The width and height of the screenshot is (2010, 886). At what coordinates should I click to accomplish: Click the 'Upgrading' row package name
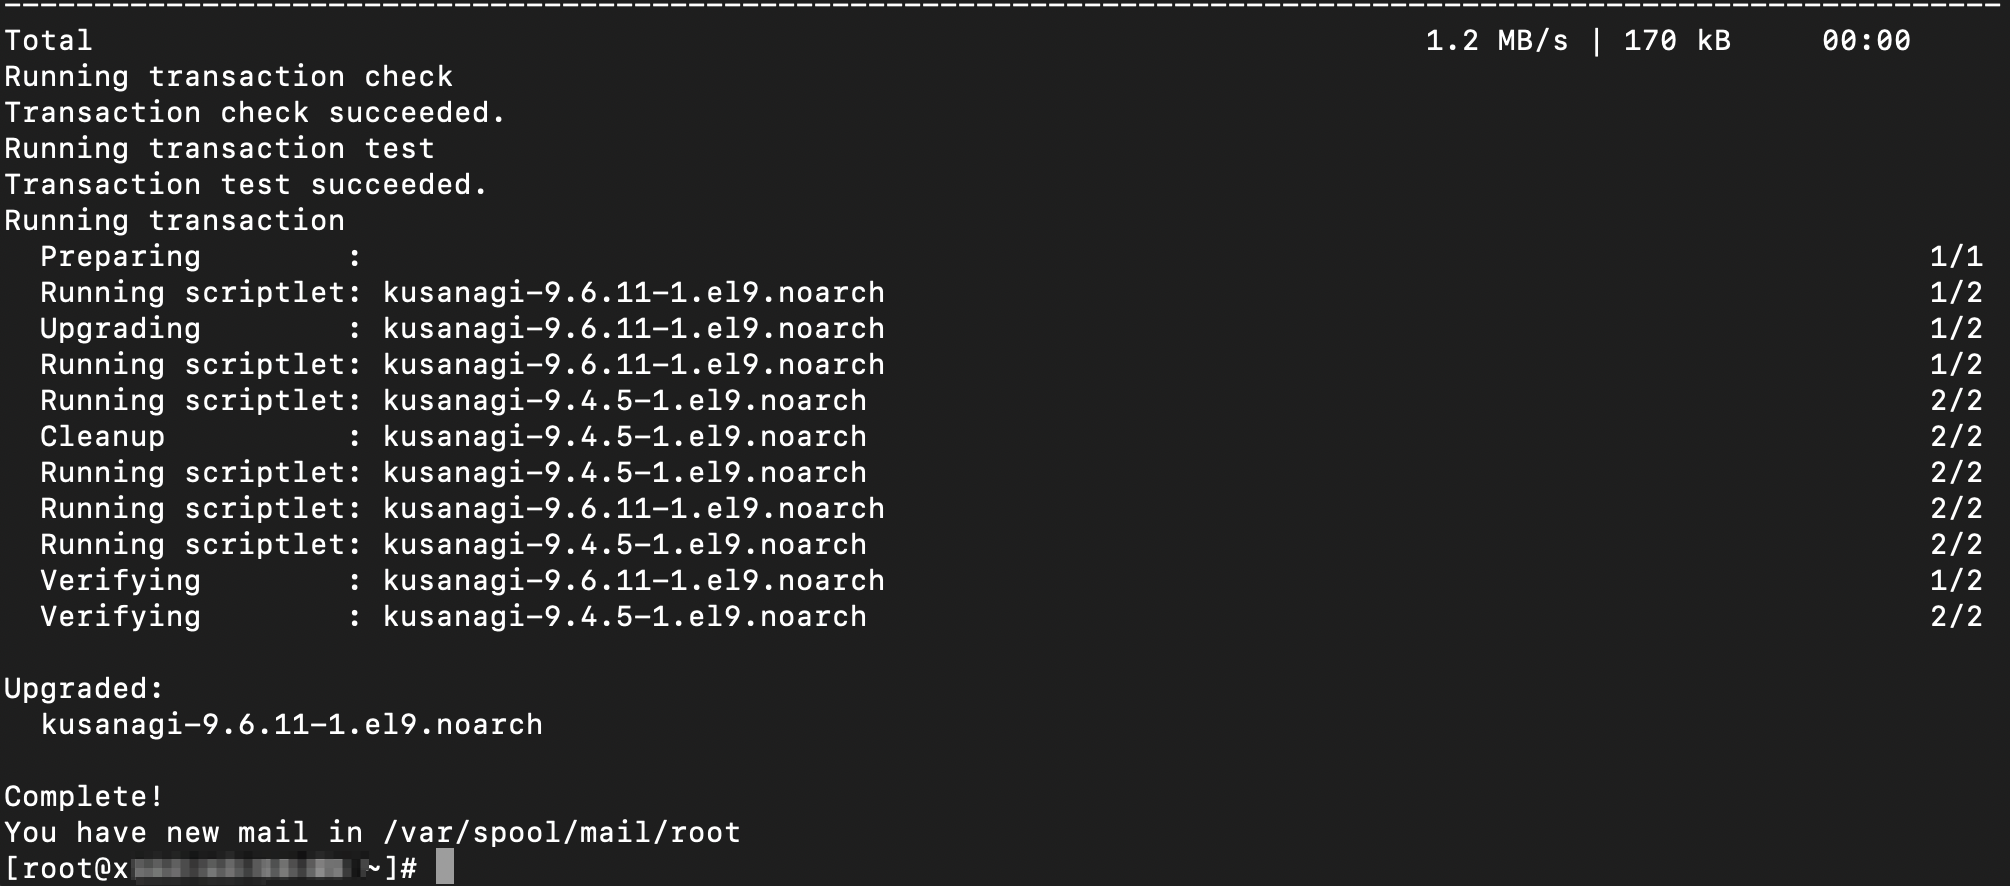[634, 328]
